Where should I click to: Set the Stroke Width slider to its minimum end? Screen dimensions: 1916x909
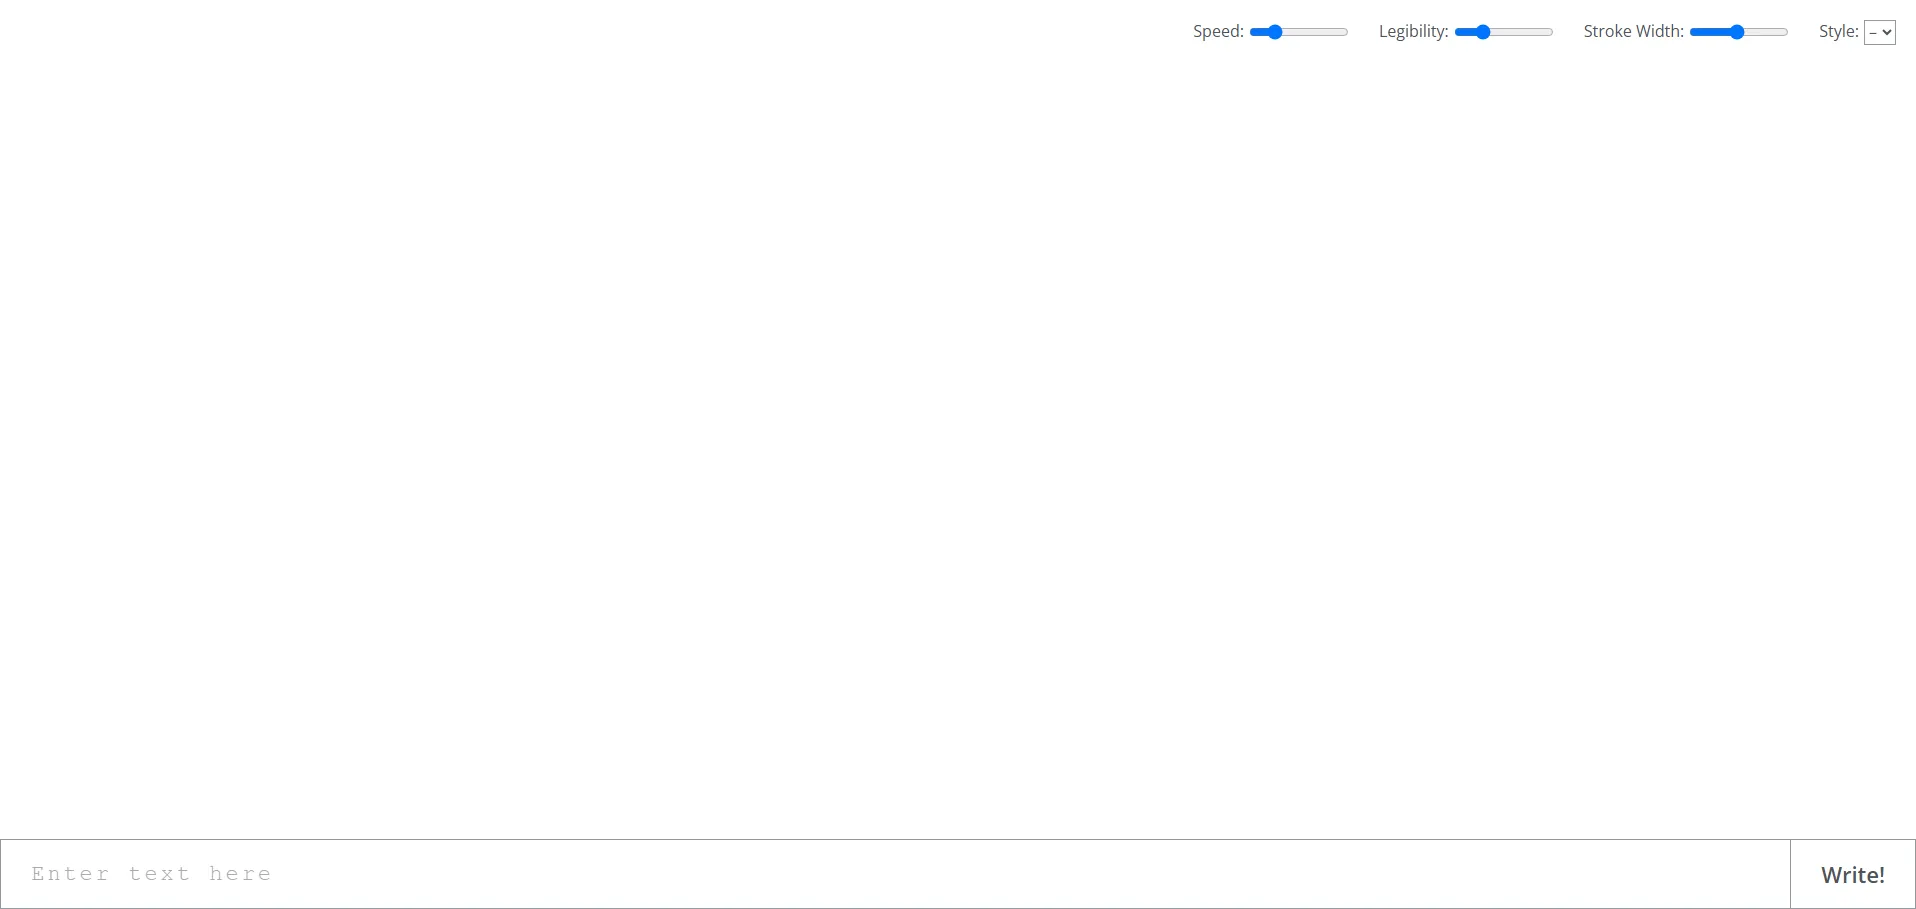(x=1692, y=32)
